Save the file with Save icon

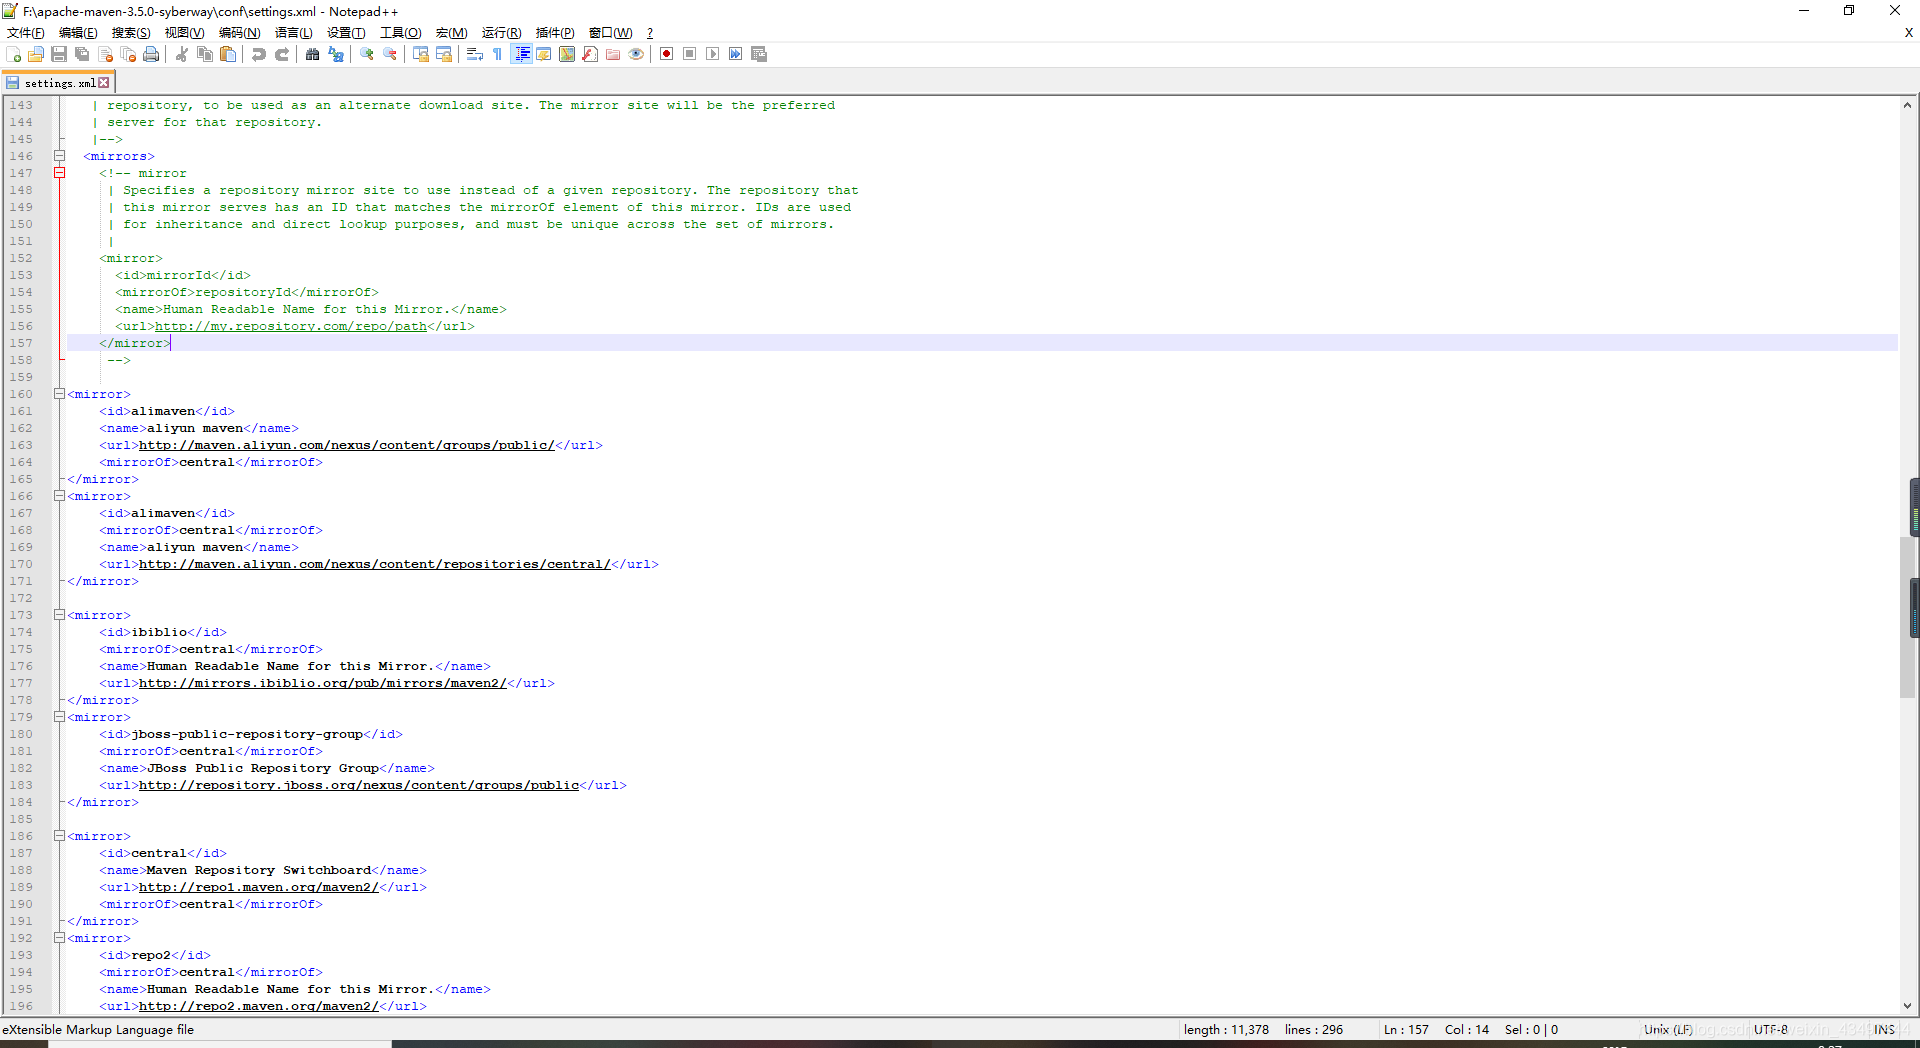pos(59,54)
